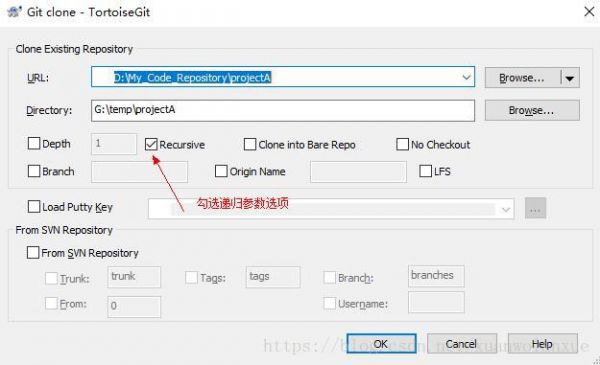Click the Browse button next to URL
The image size is (600, 365).
click(x=523, y=78)
